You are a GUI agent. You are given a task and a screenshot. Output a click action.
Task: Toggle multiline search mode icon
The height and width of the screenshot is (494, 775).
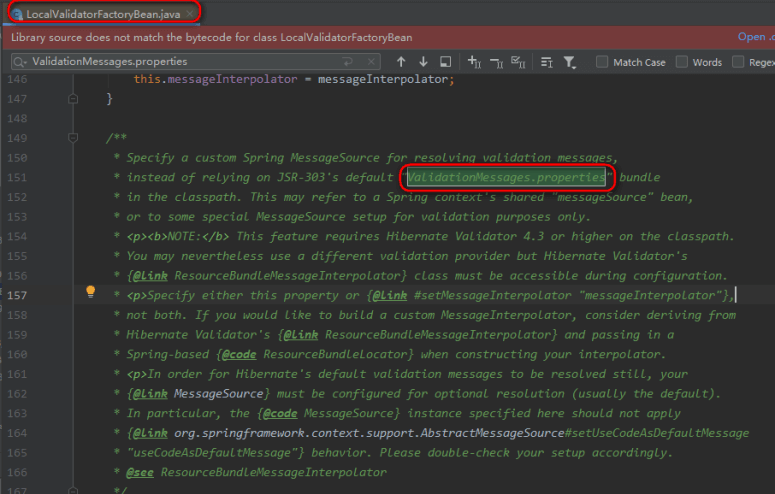pyautogui.click(x=547, y=62)
